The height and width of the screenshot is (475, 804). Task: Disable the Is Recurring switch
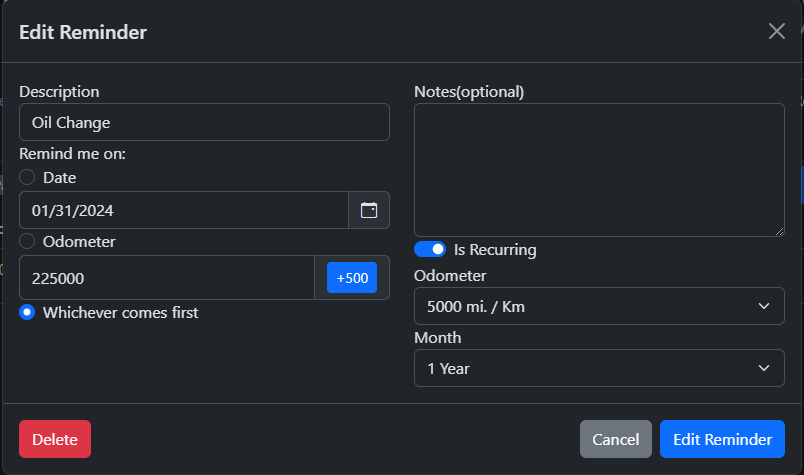click(430, 249)
